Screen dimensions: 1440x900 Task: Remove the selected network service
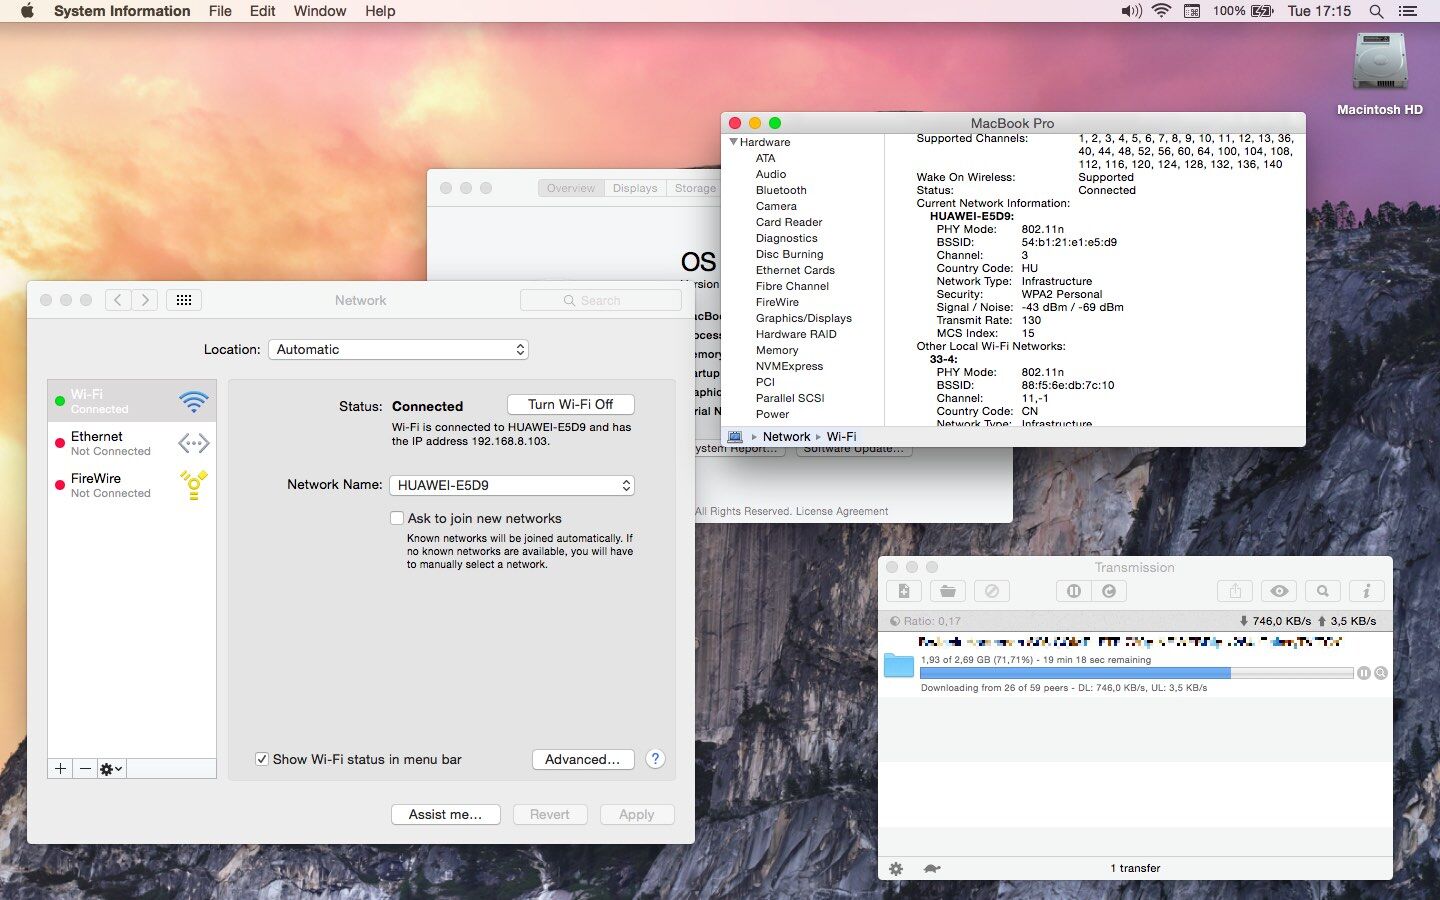85,768
